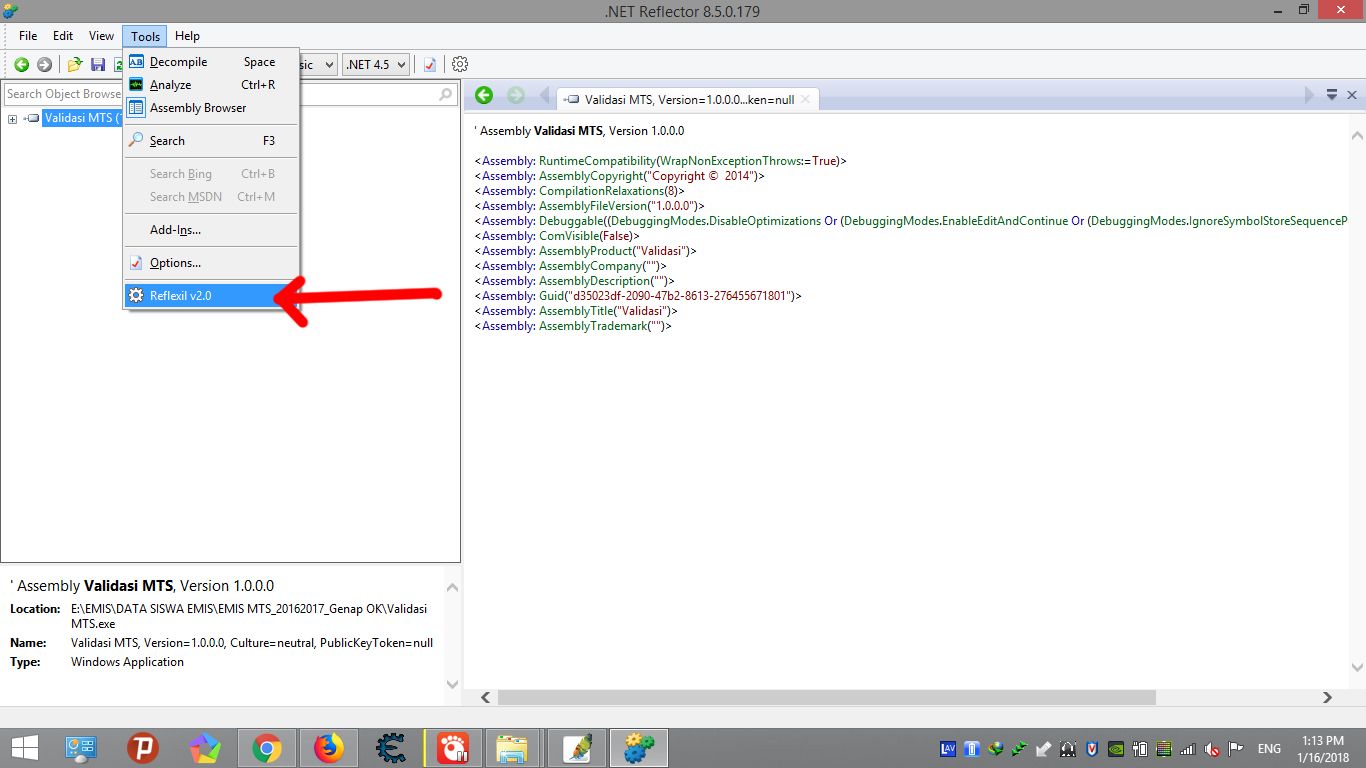Select the Validasi MTS assembly in tree
Image resolution: width=1366 pixels, height=768 pixels.
(x=83, y=118)
